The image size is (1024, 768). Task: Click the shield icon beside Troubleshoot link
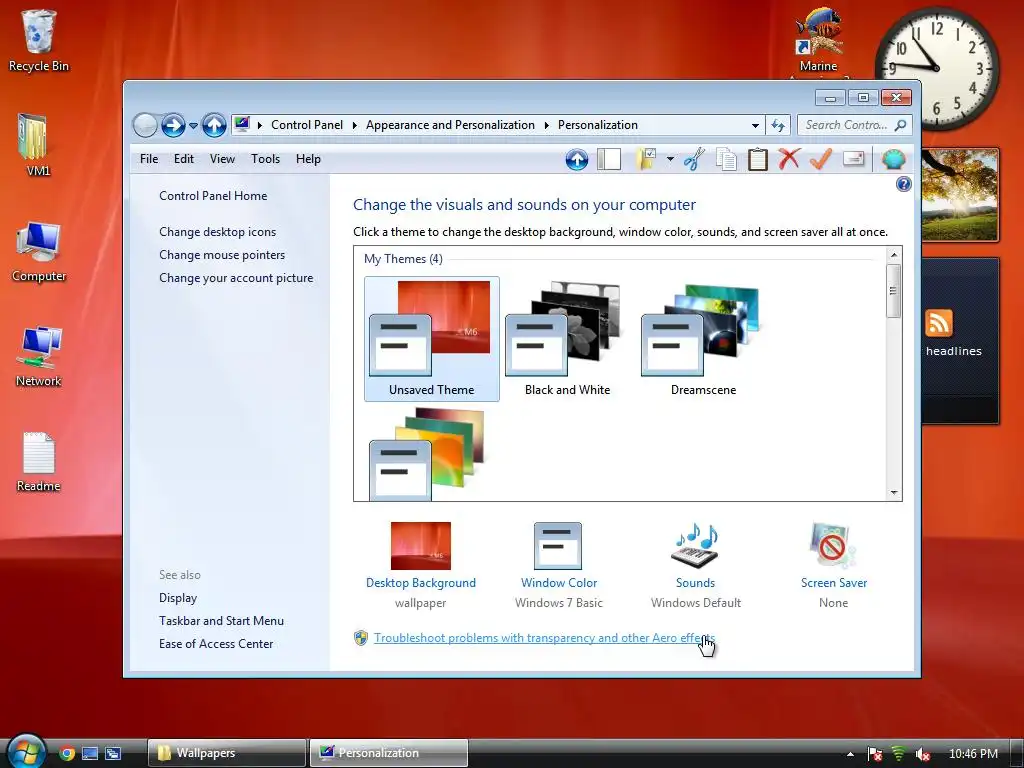[x=360, y=638]
